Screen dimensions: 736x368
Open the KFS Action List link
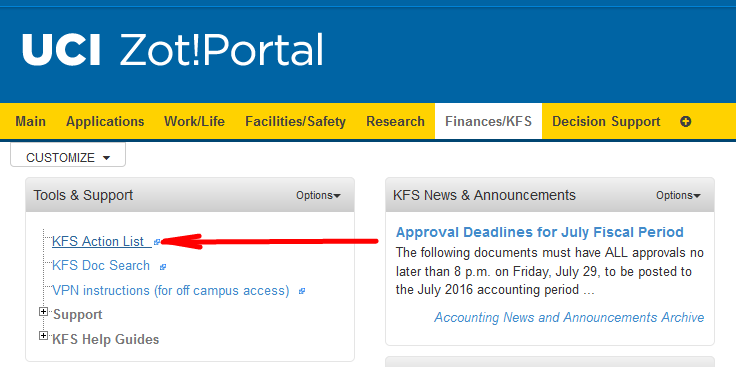click(98, 241)
